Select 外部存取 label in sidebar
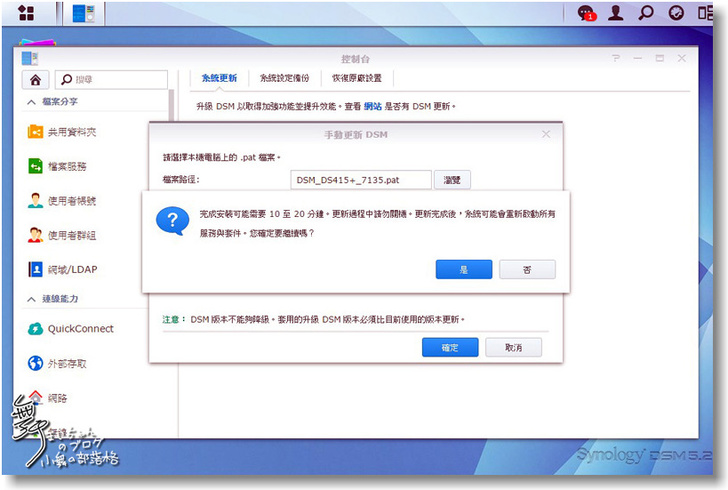Image resolution: width=728 pixels, height=490 pixels. pyautogui.click(x=67, y=364)
